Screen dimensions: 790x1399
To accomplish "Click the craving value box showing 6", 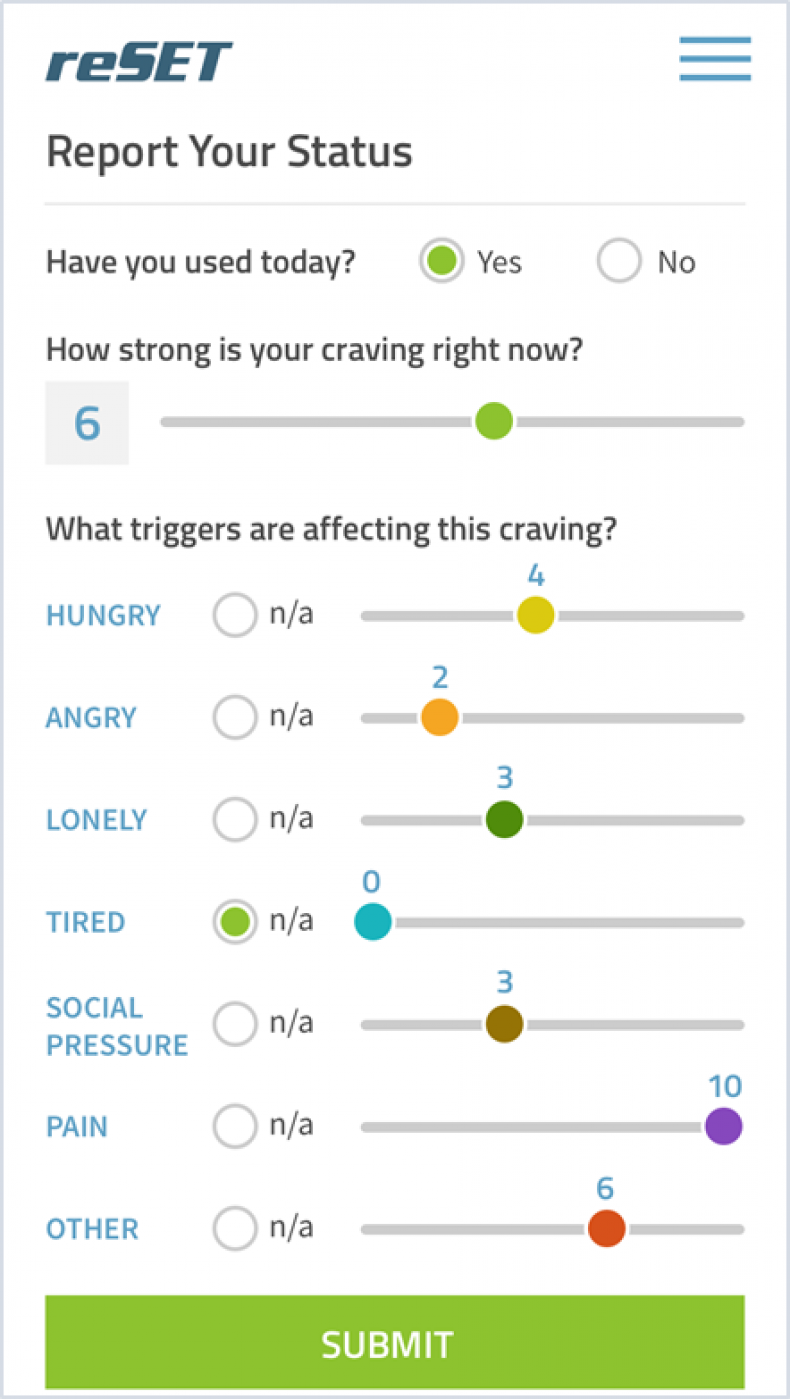I will point(87,423).
